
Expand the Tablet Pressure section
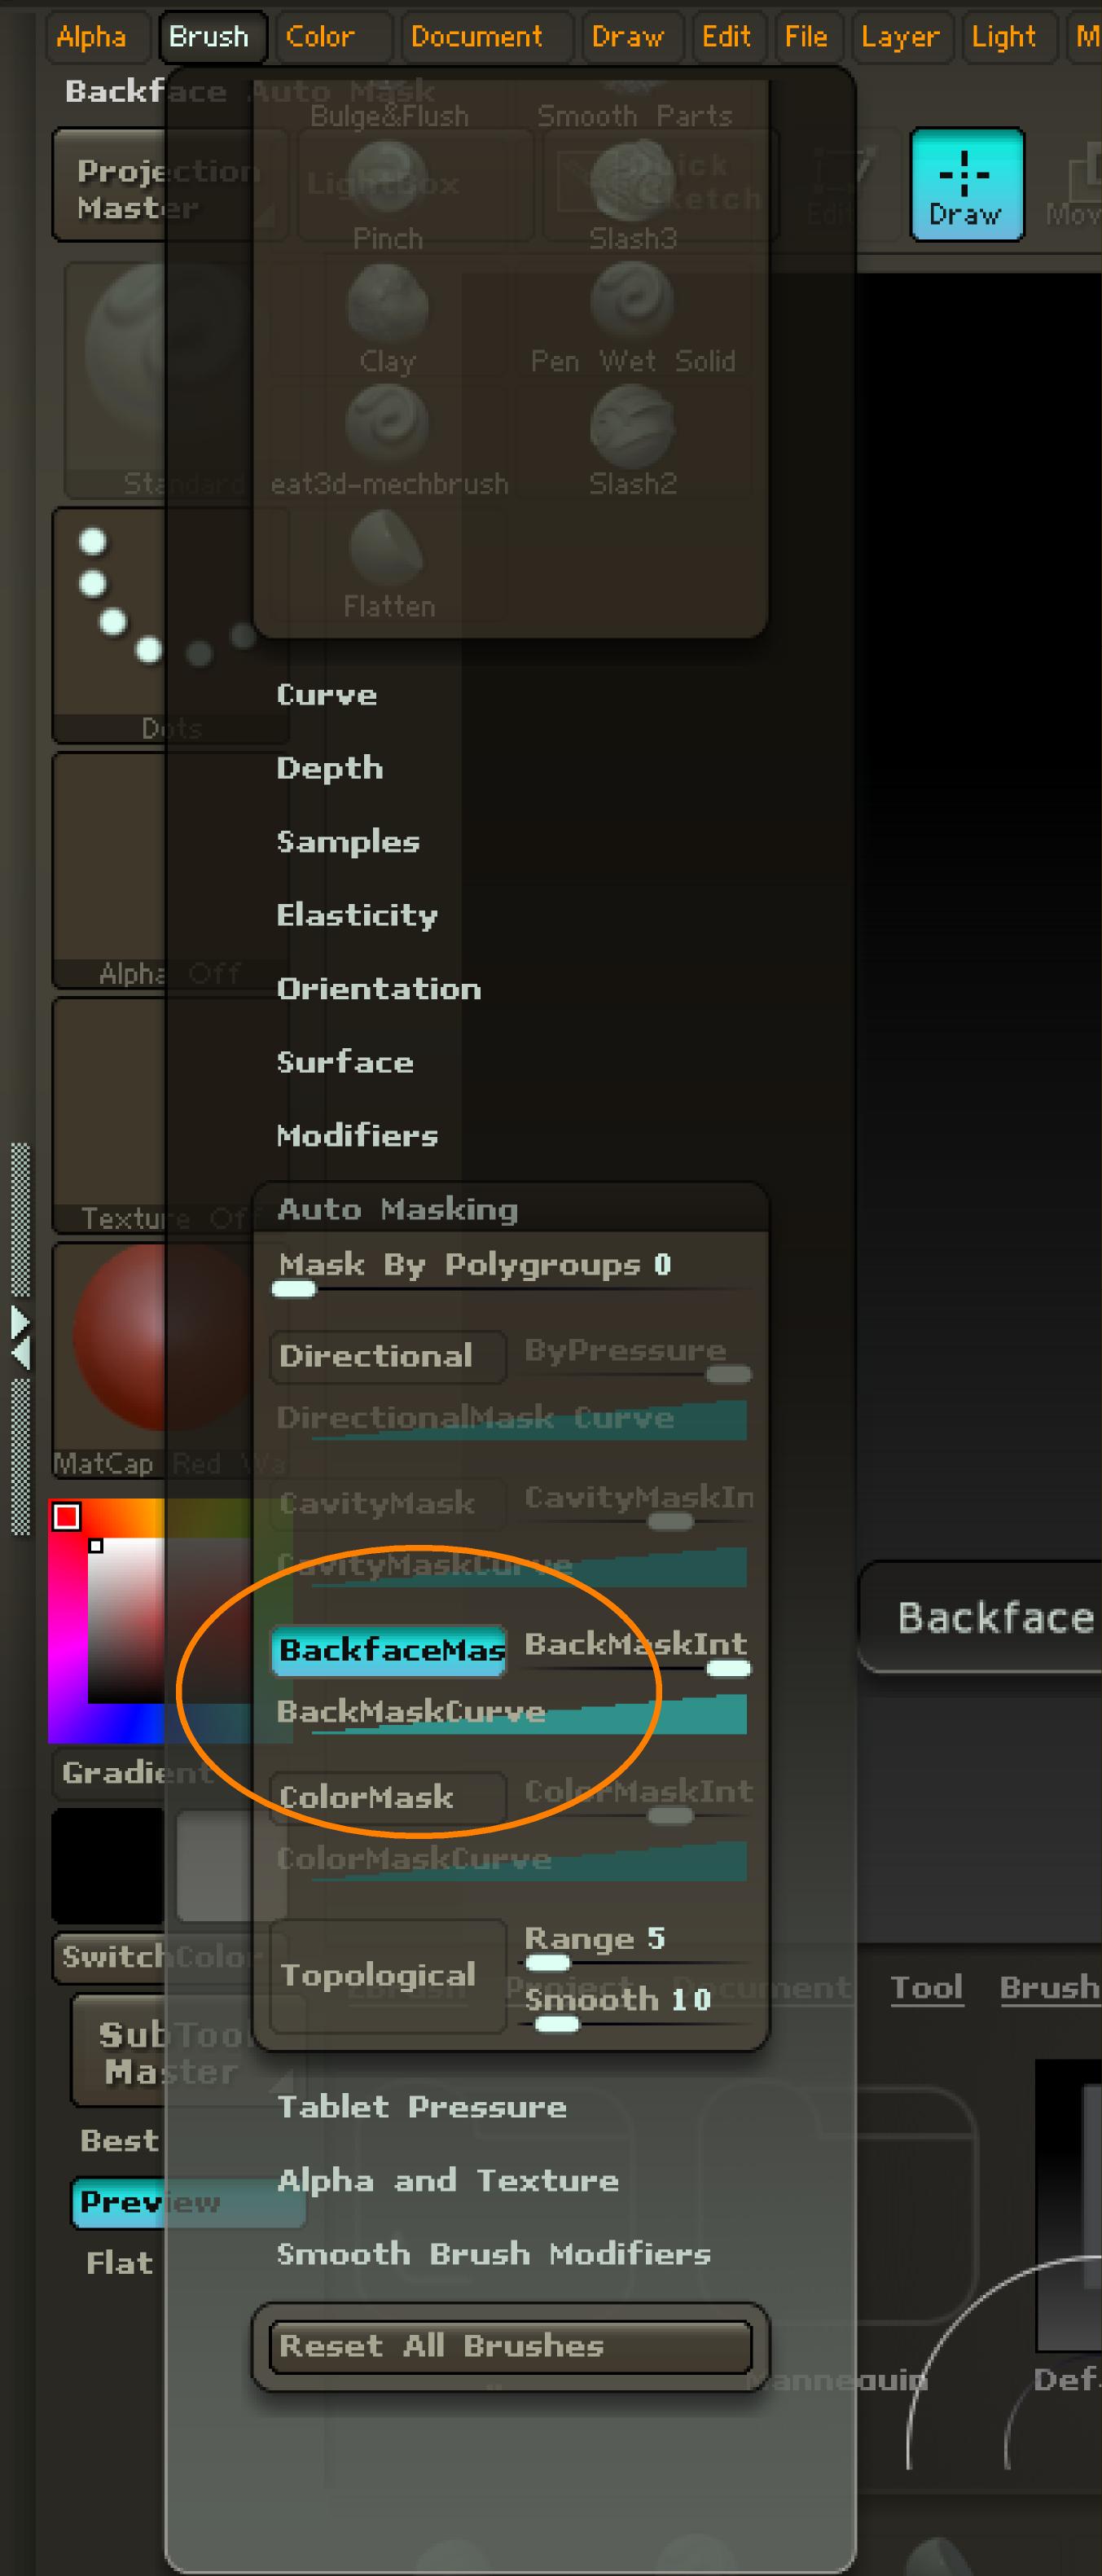click(421, 2107)
